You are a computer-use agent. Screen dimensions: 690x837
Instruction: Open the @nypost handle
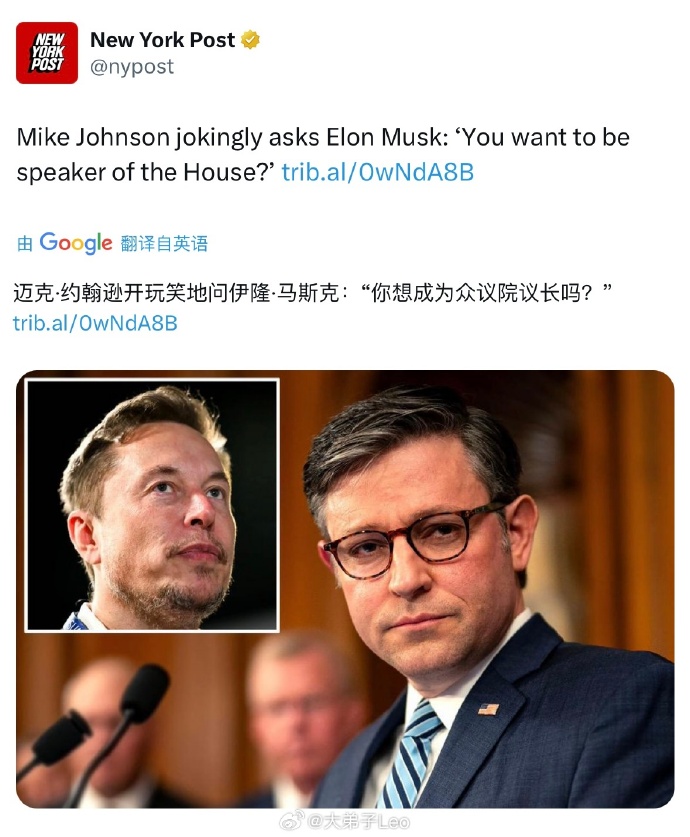(x=132, y=67)
